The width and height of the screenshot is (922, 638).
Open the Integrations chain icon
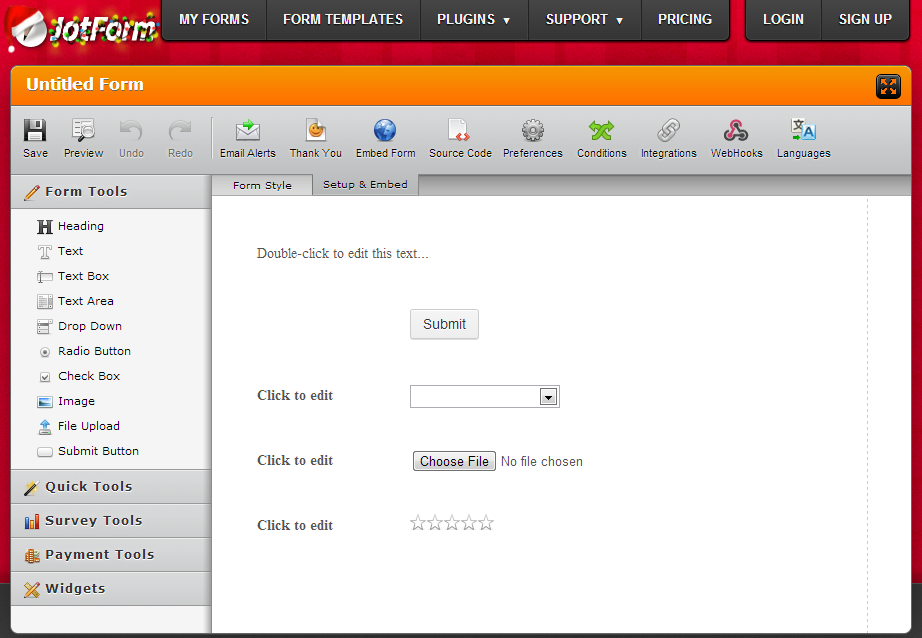[669, 131]
